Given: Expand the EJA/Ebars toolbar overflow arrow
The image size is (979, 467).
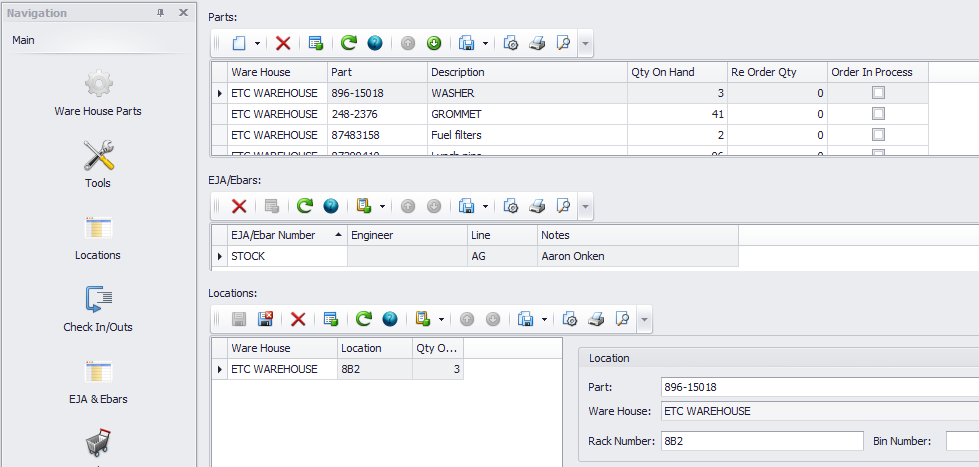Looking at the screenshot, I should 585,207.
